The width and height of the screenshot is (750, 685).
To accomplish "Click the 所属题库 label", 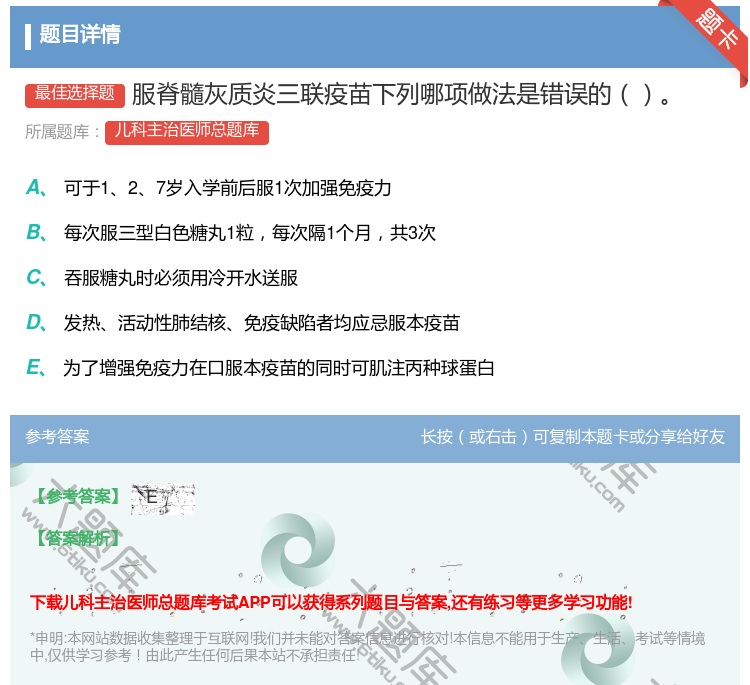I will pyautogui.click(x=63, y=132).
